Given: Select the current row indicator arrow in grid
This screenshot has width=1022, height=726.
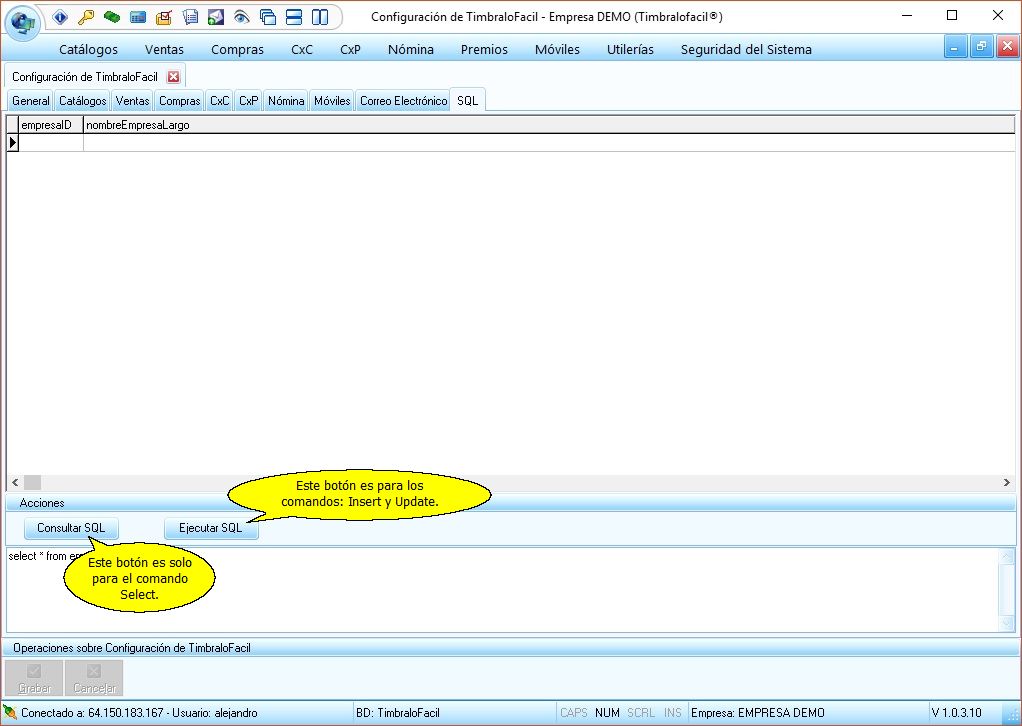Looking at the screenshot, I should (x=13, y=143).
